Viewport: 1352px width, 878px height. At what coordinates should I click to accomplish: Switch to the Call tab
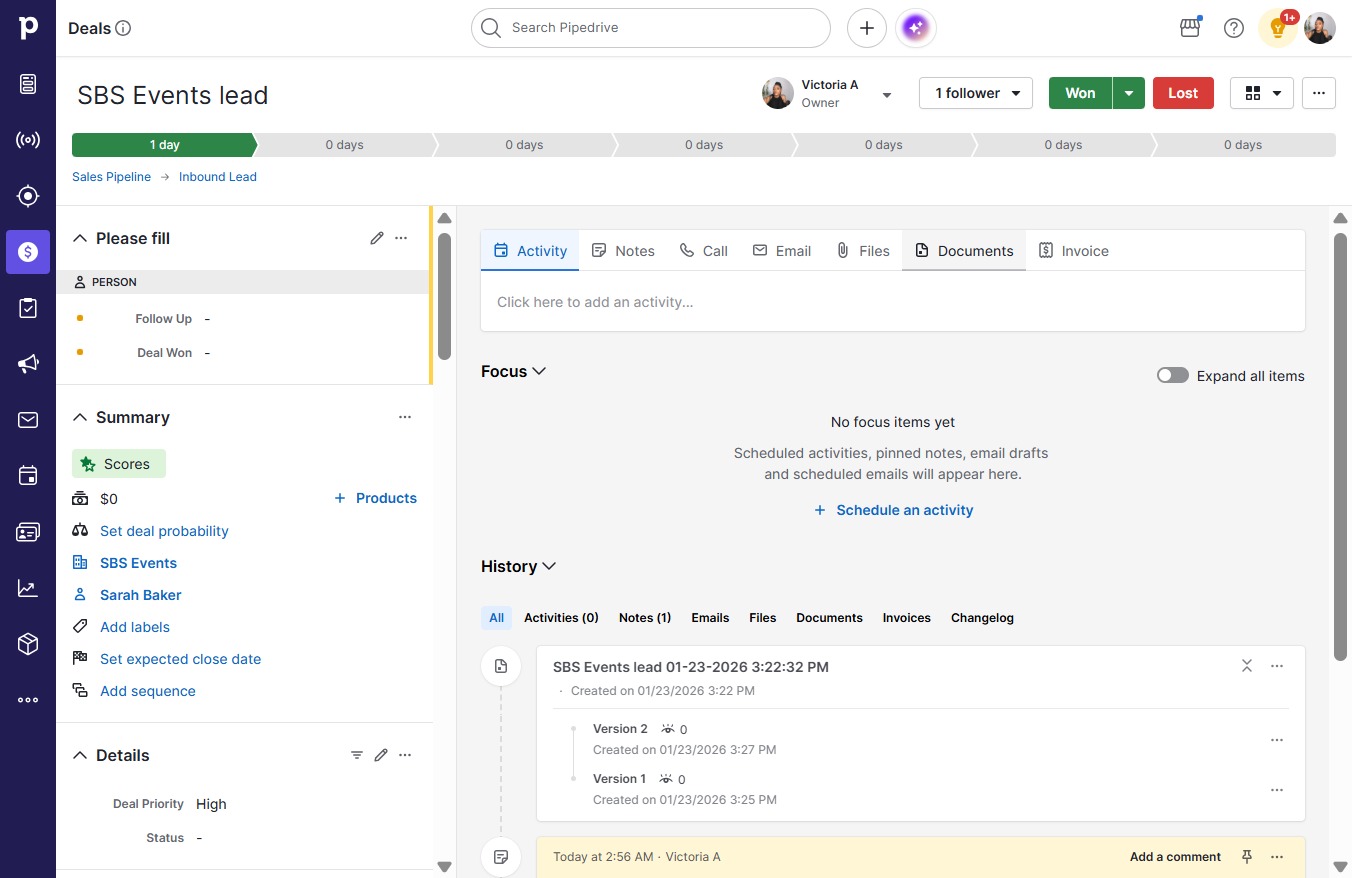pos(704,251)
